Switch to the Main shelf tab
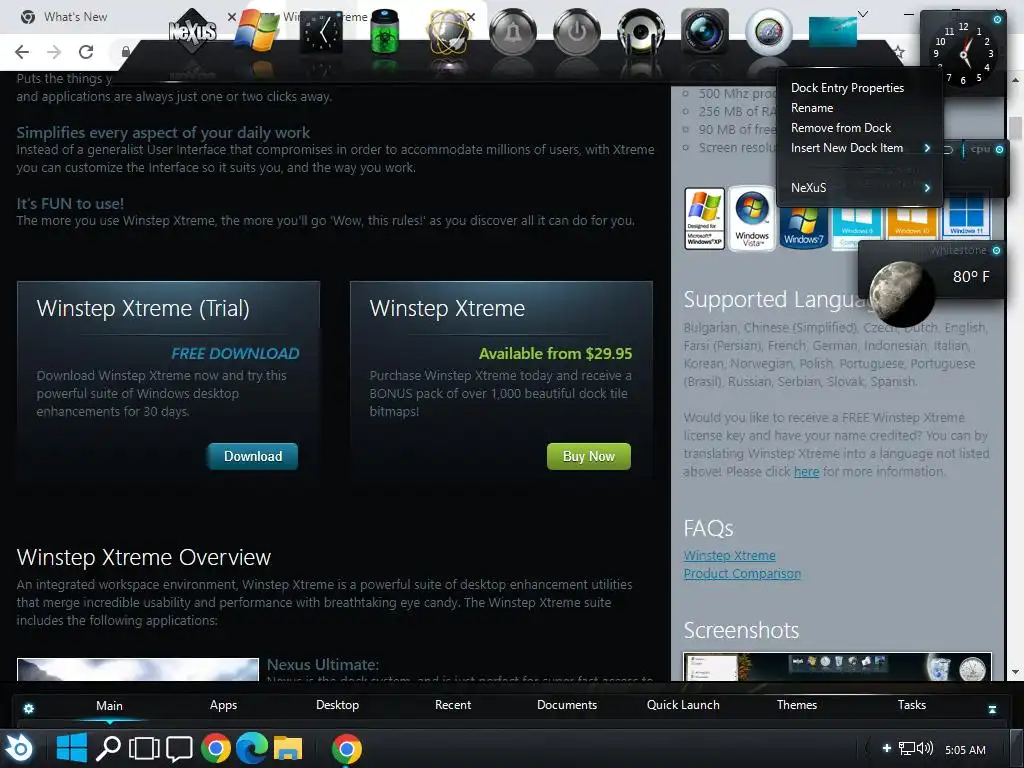This screenshot has width=1024, height=768. pos(109,705)
